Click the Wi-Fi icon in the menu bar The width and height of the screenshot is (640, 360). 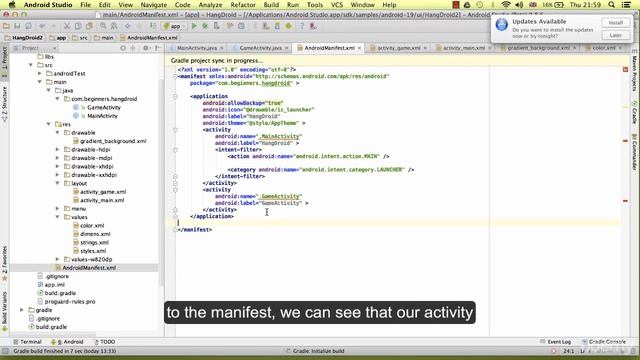[x=506, y=5]
